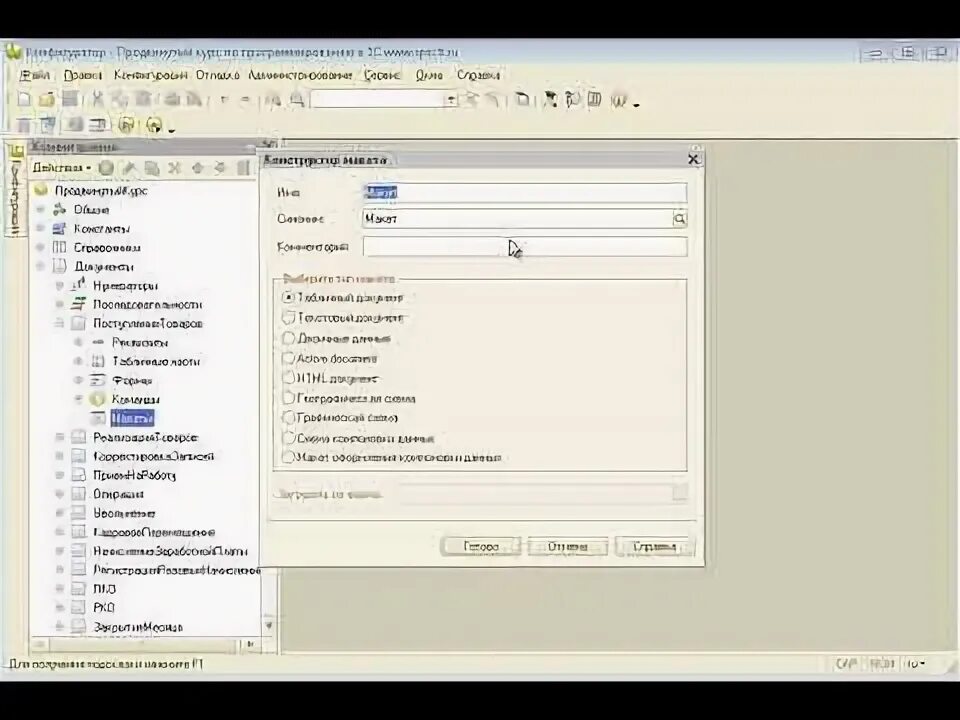Click the Save toolbar icon

pyautogui.click(x=70, y=99)
